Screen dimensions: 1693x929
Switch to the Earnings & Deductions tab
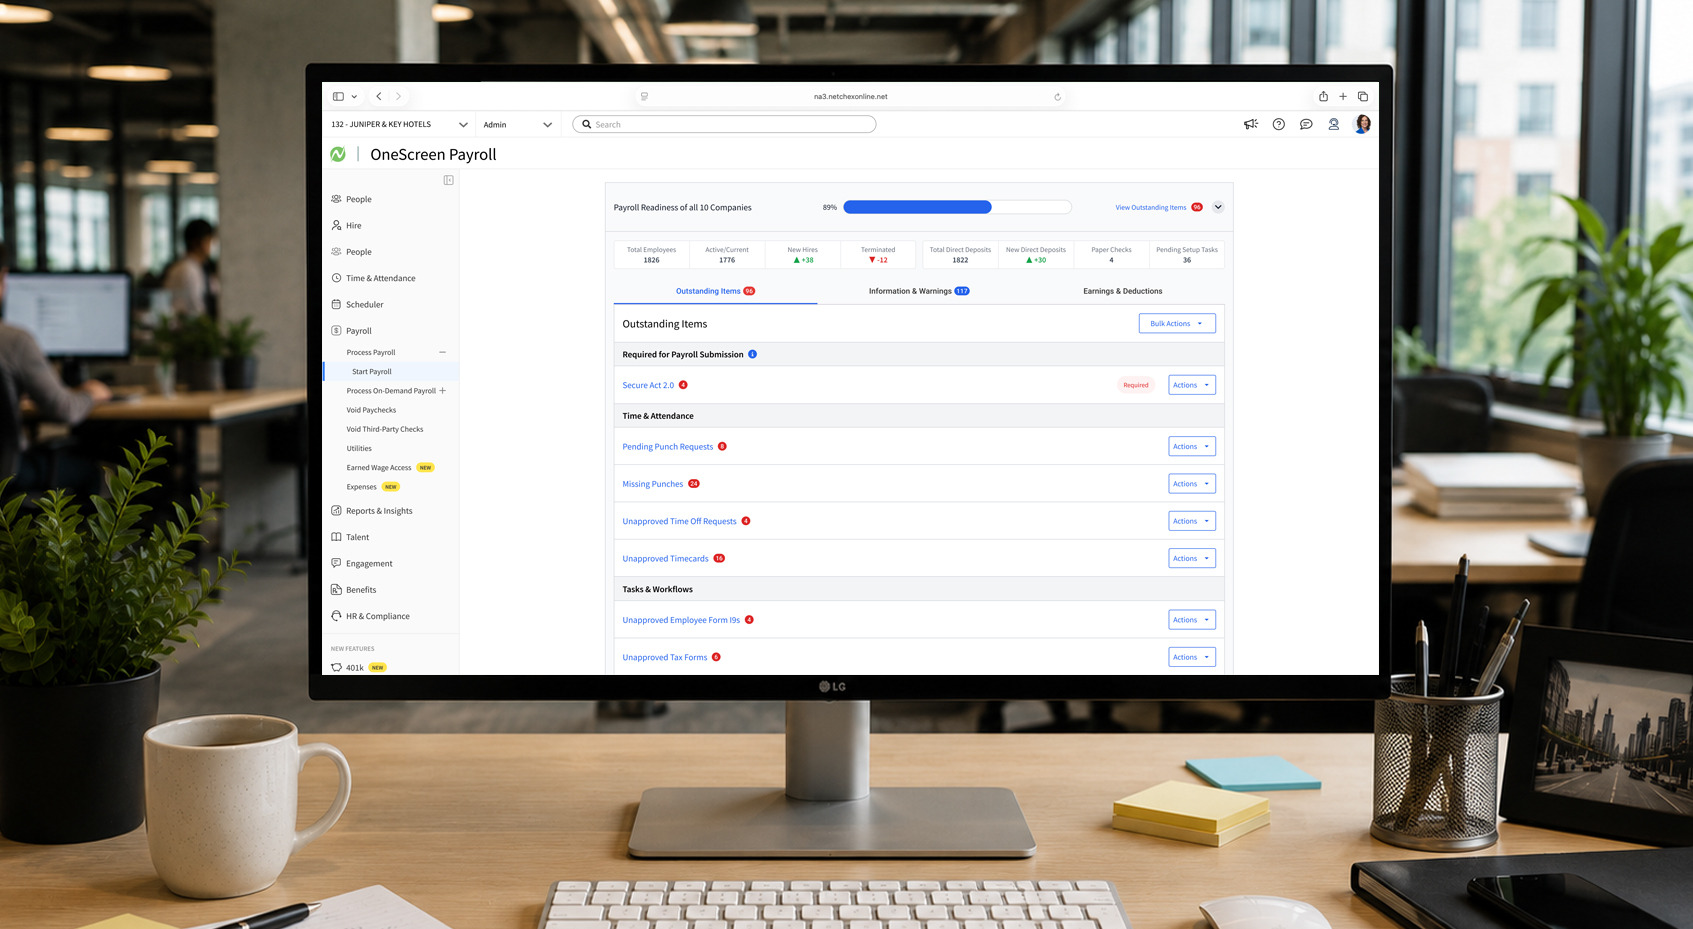1123,291
